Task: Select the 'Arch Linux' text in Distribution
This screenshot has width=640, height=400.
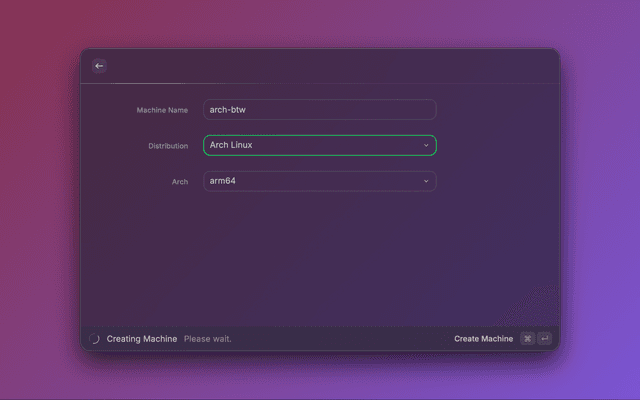Action: pos(231,146)
